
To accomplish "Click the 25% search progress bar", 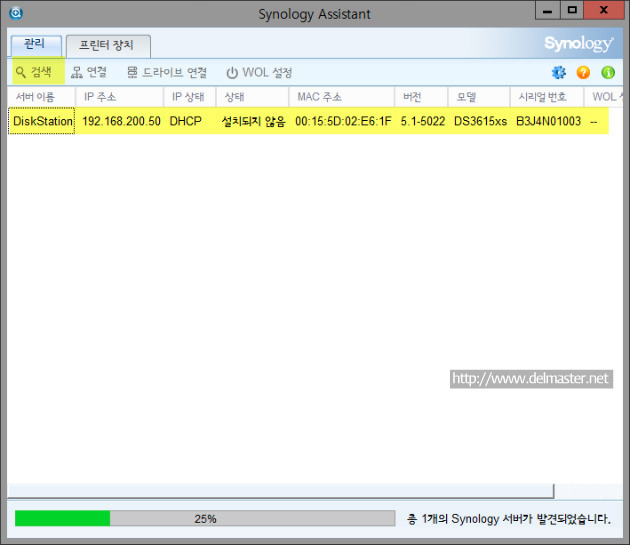I will click(x=205, y=518).
